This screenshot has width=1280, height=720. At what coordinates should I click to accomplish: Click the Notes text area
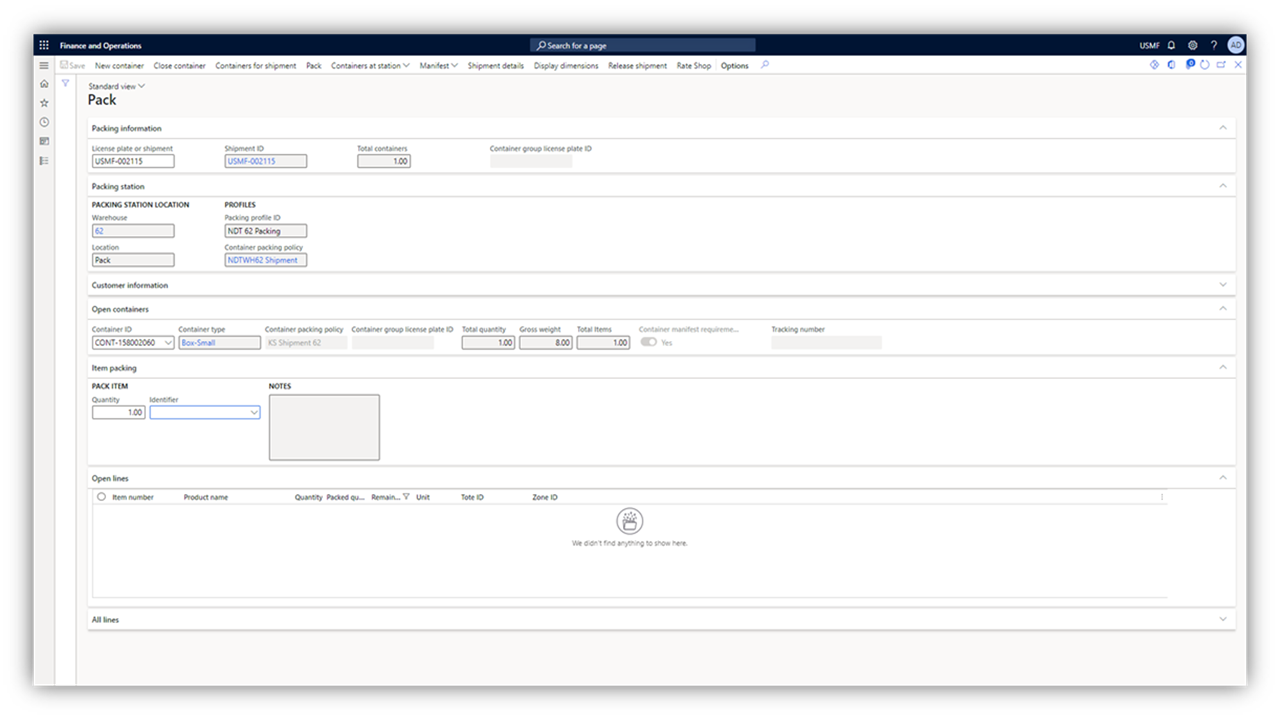pos(324,427)
